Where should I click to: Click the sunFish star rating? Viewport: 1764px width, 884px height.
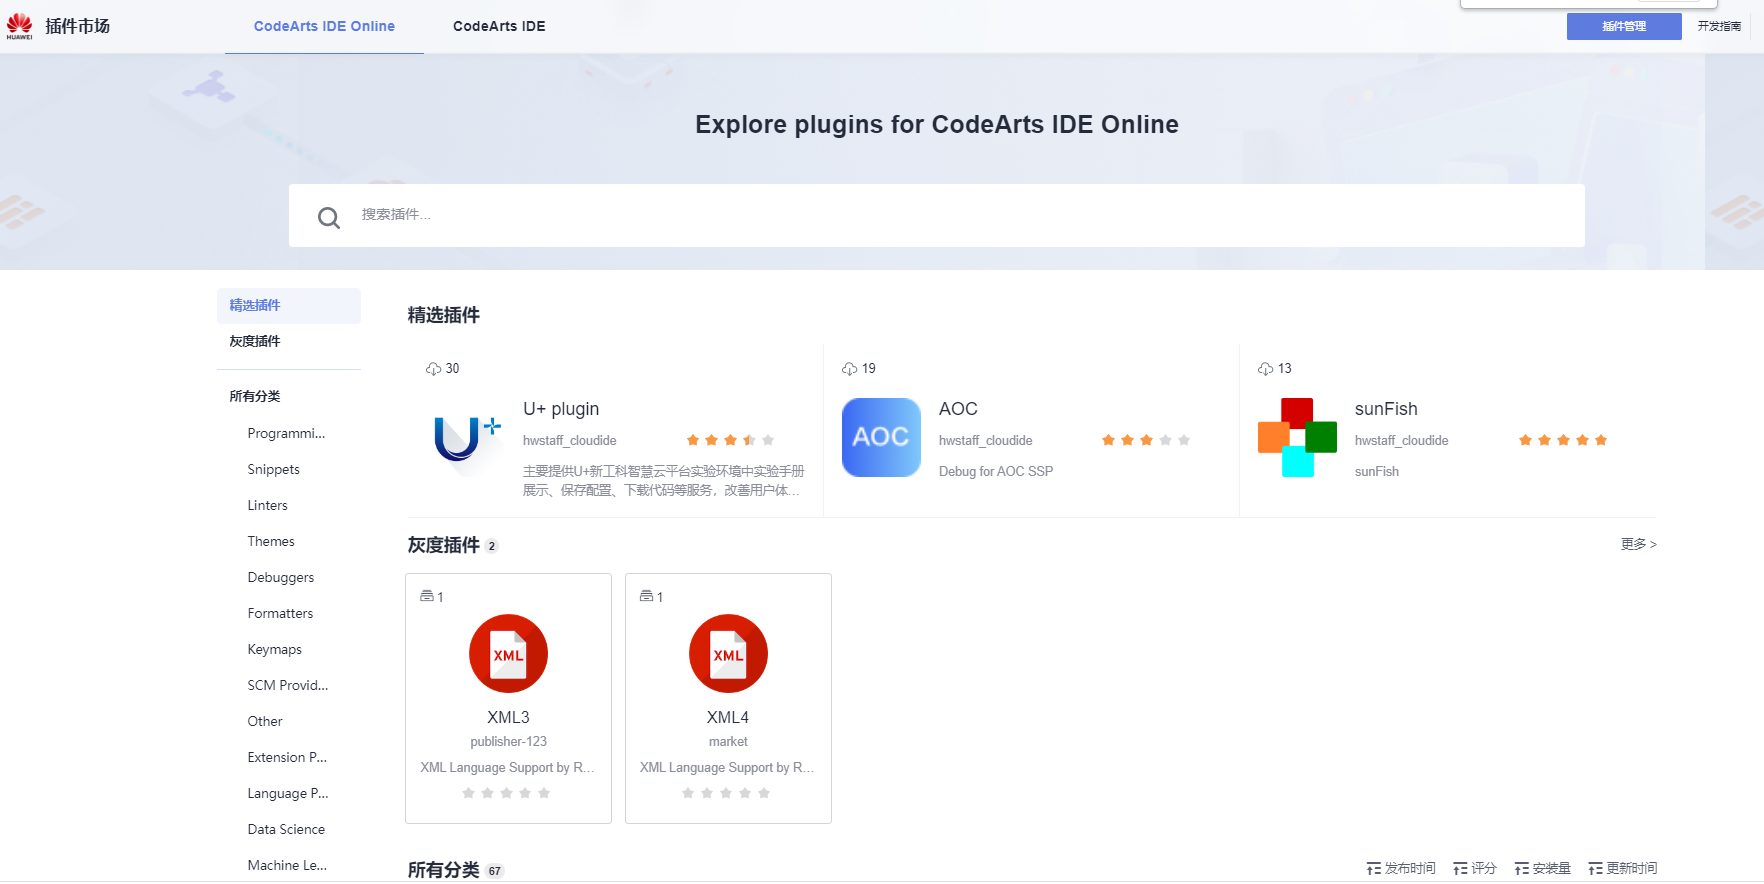coord(1563,440)
